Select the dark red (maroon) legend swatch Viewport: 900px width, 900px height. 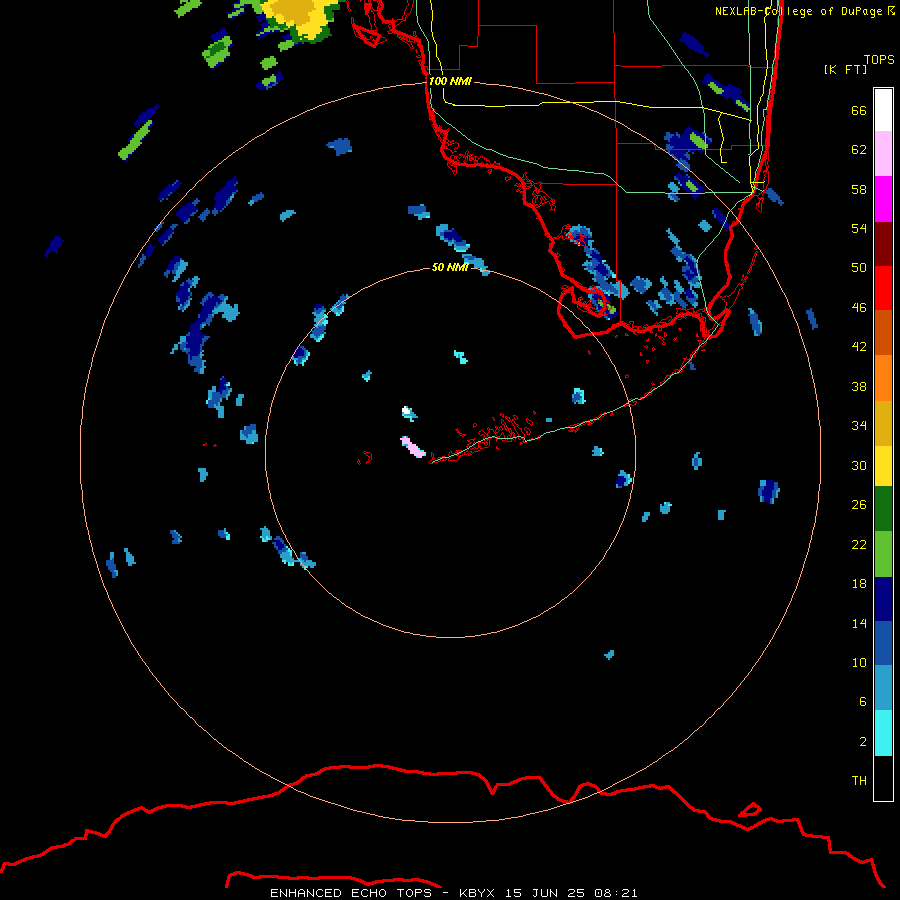(x=883, y=244)
